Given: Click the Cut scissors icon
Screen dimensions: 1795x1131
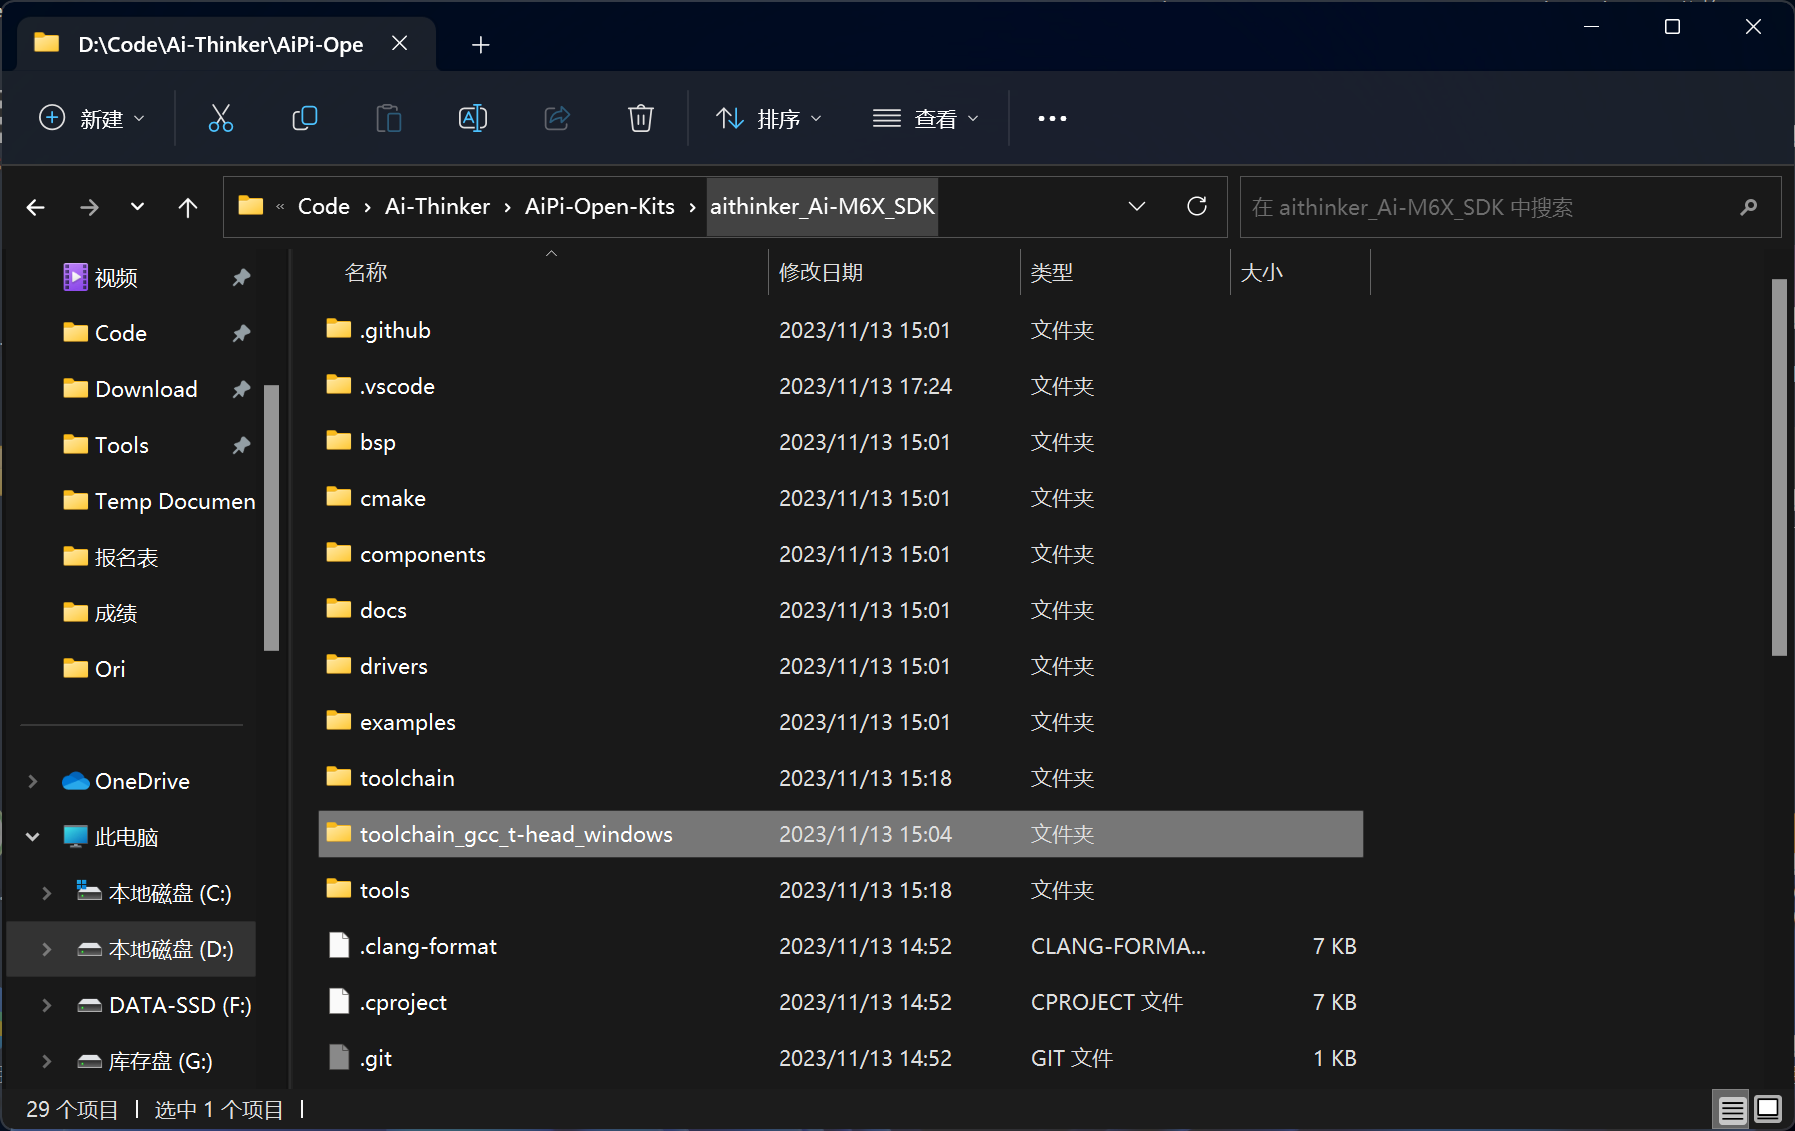Looking at the screenshot, I should point(220,118).
